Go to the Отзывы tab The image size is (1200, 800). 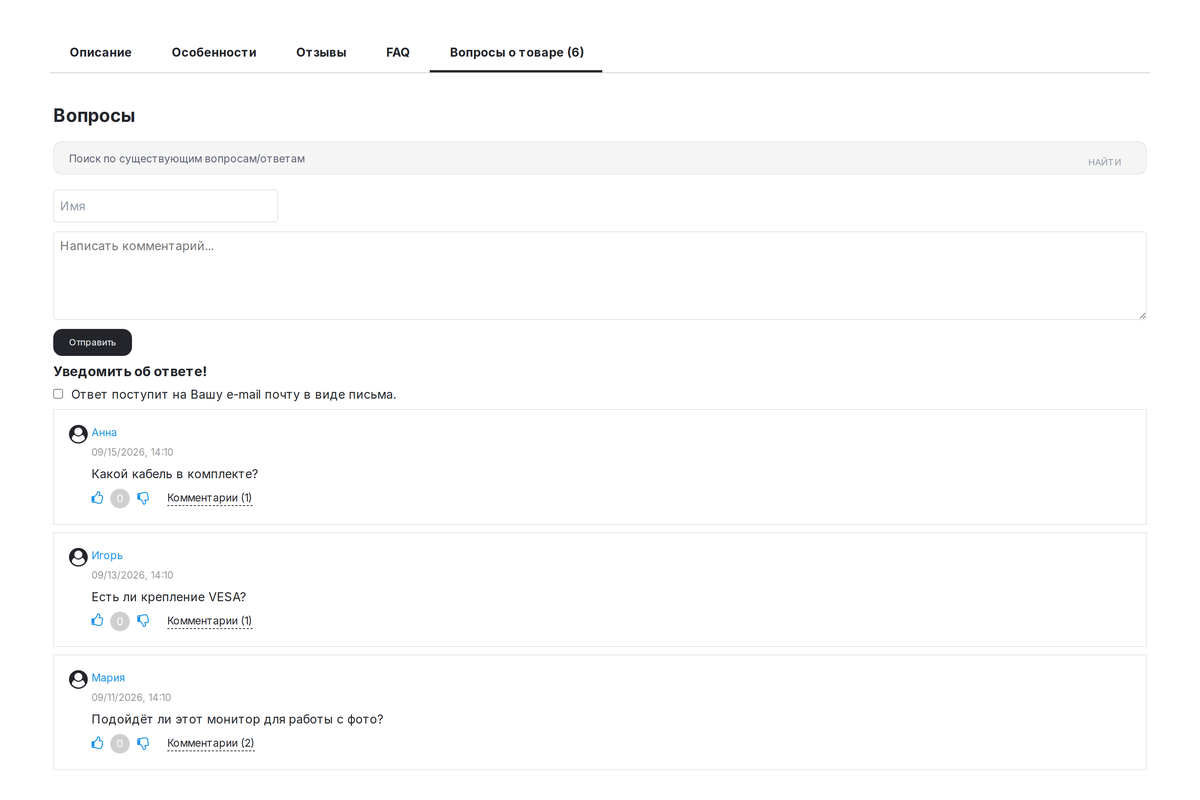click(321, 52)
